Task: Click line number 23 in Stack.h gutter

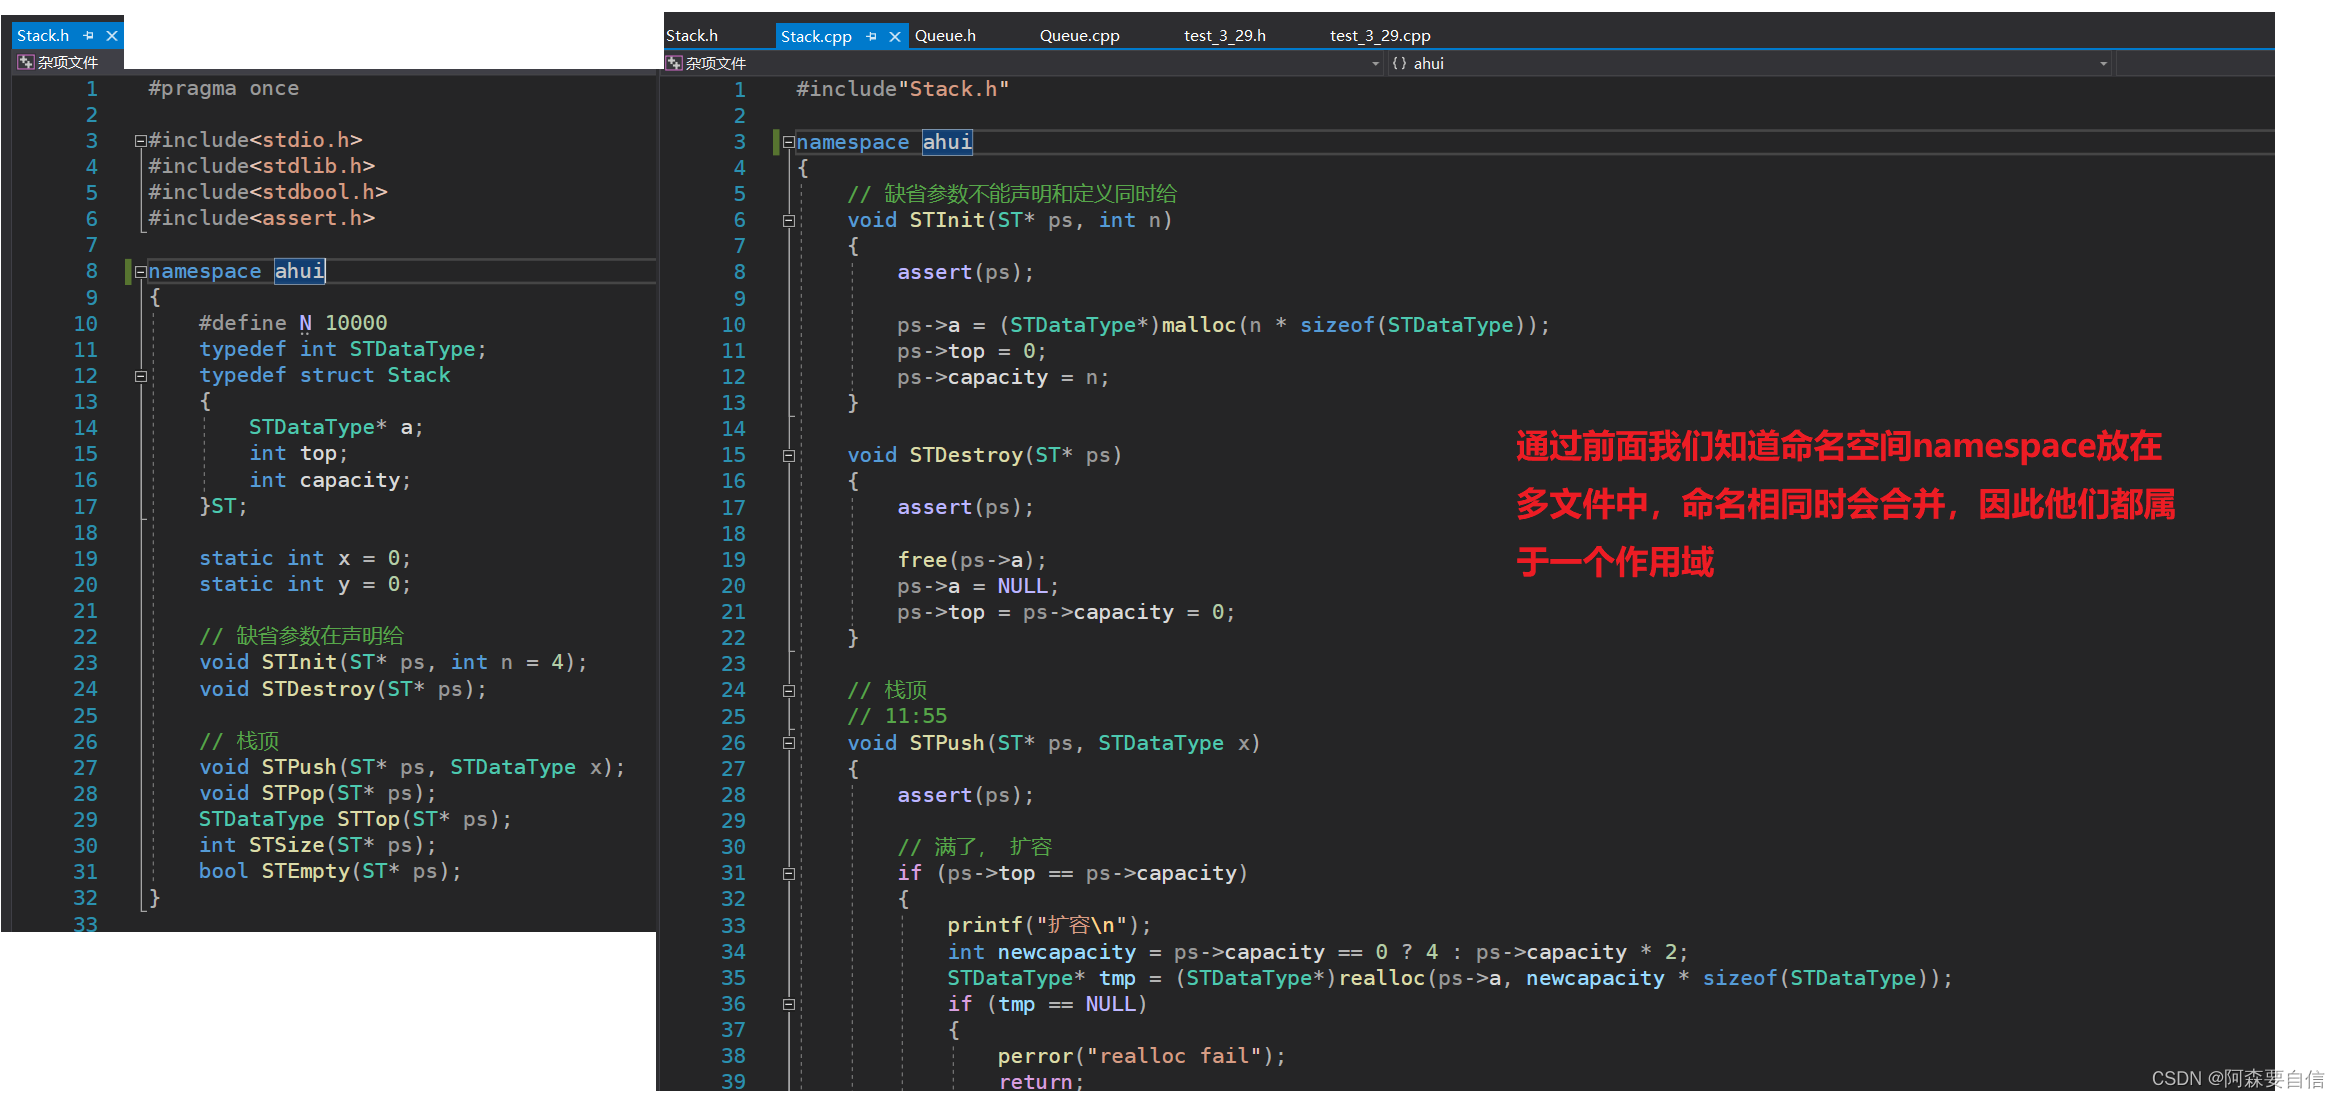Action: (x=85, y=662)
